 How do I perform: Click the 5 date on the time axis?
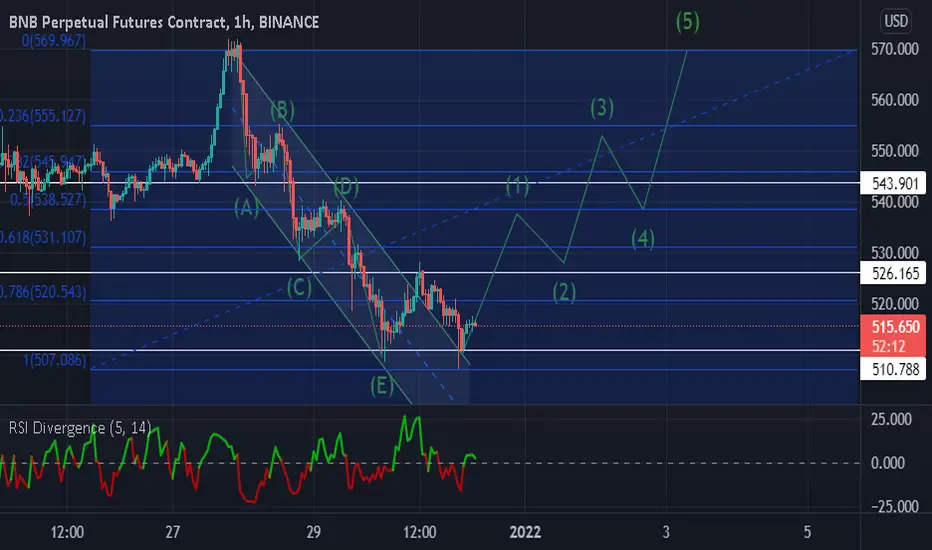(x=807, y=532)
